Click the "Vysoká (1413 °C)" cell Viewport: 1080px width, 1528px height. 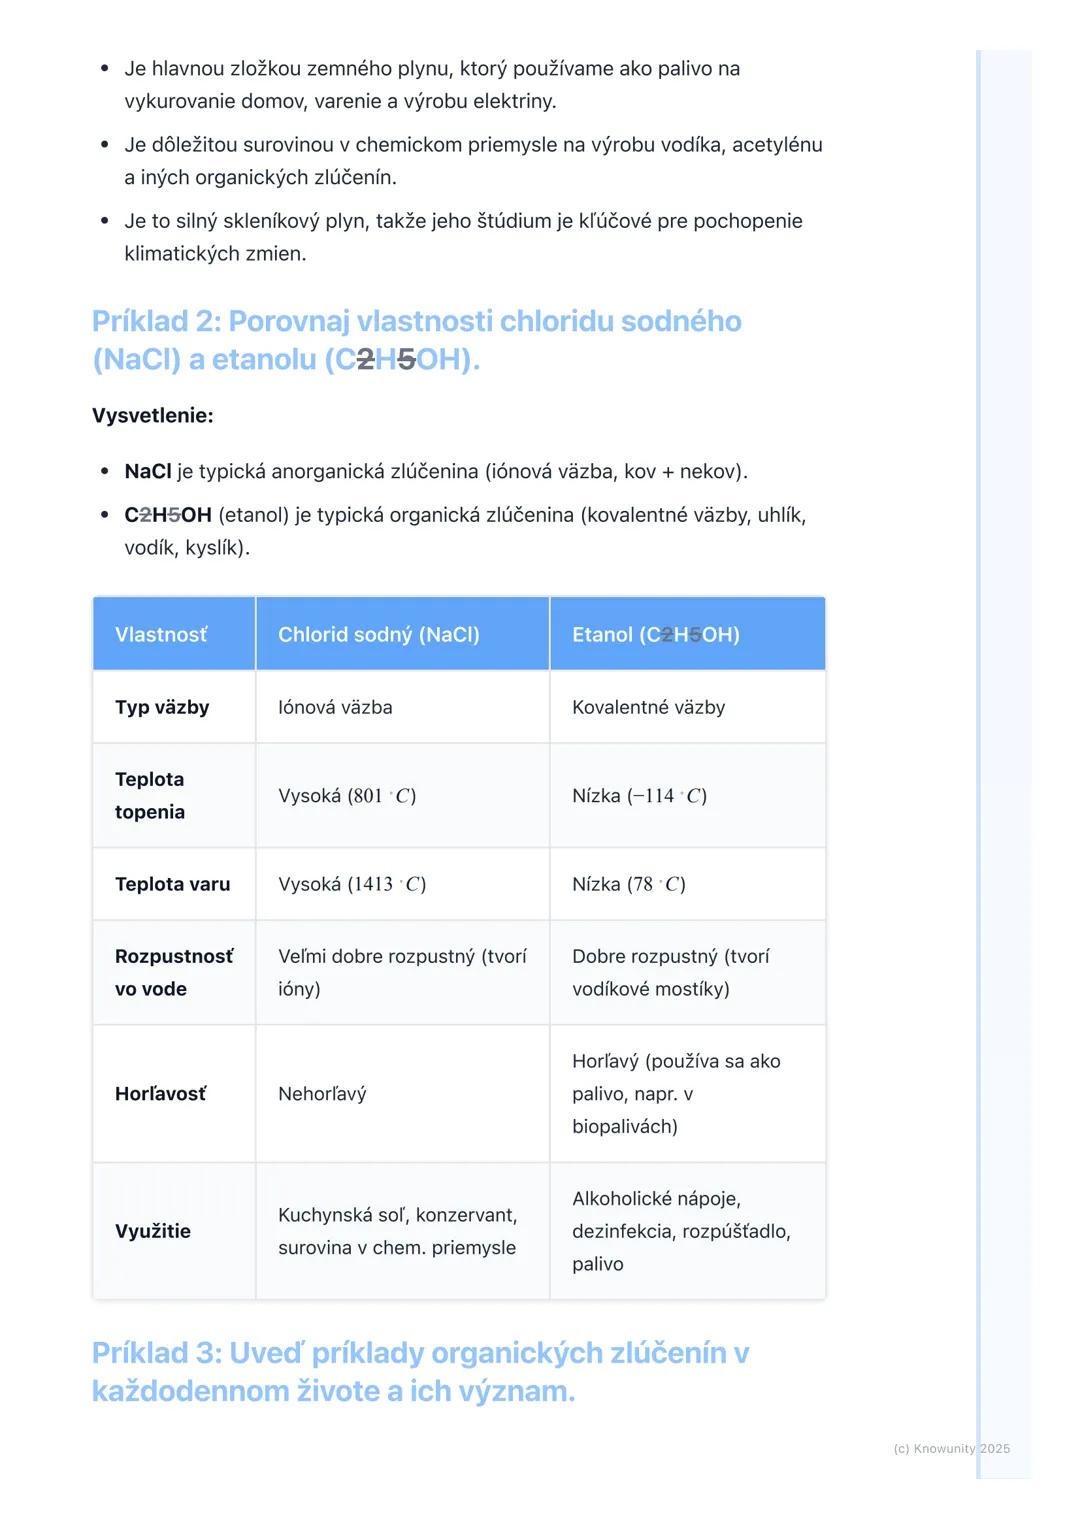[x=352, y=884]
